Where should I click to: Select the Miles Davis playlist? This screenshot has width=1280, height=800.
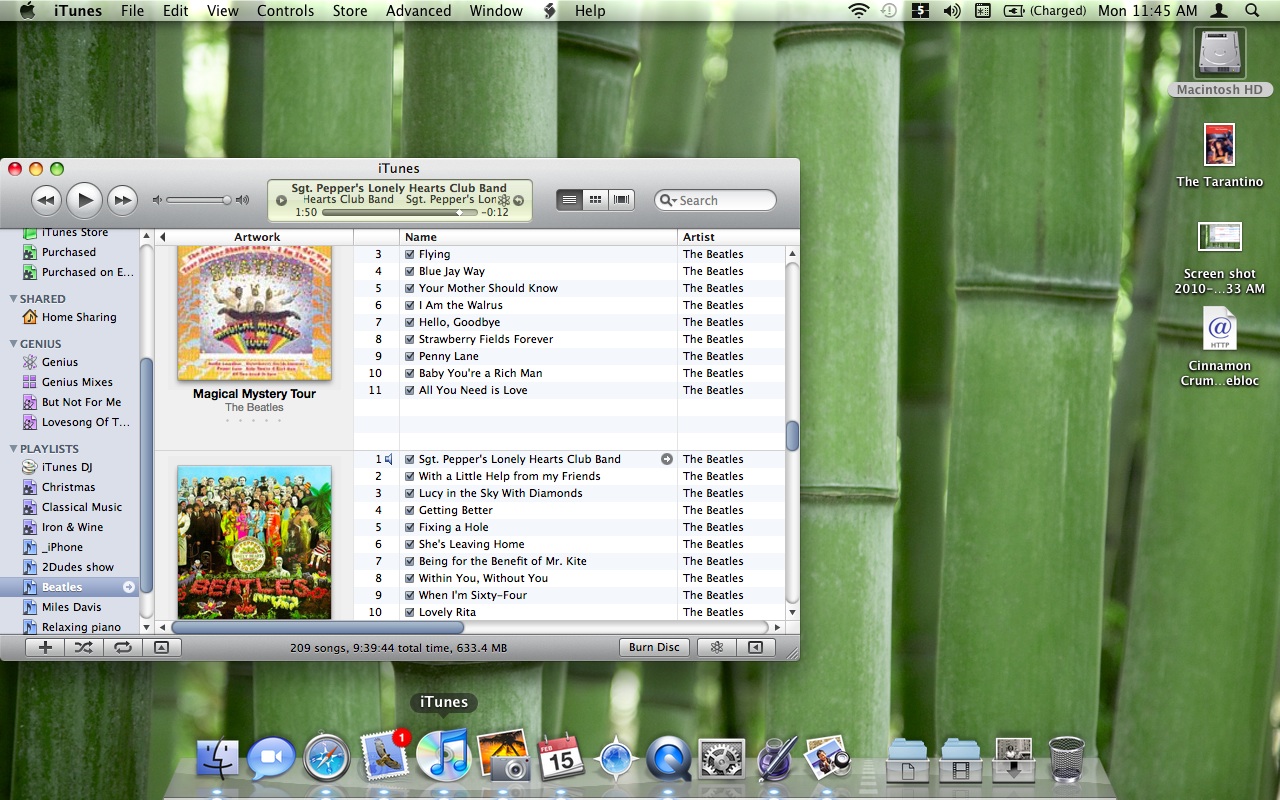[x=70, y=607]
